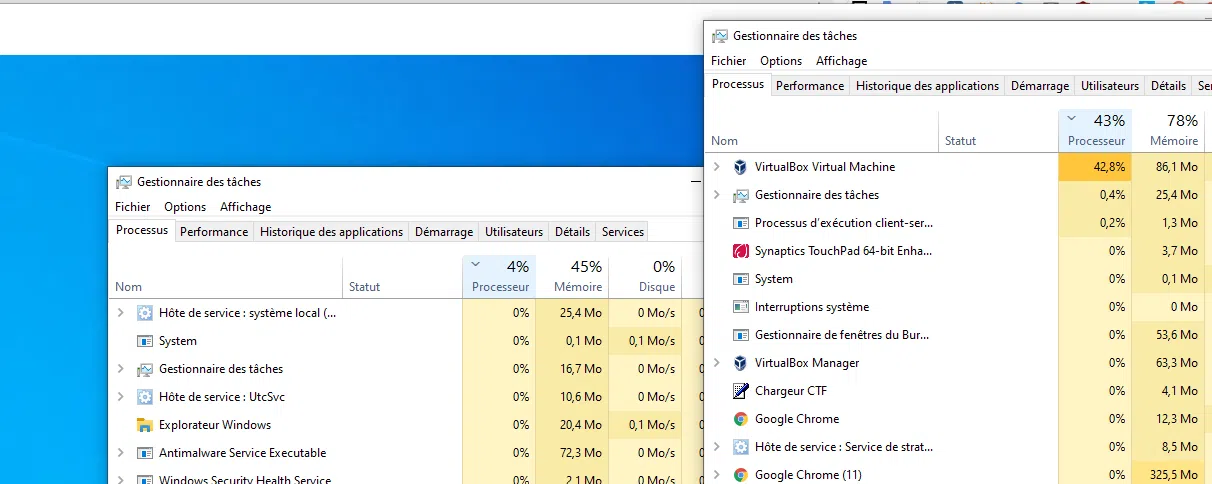
Task: Open Détails tab in right window
Action: pos(1168,86)
